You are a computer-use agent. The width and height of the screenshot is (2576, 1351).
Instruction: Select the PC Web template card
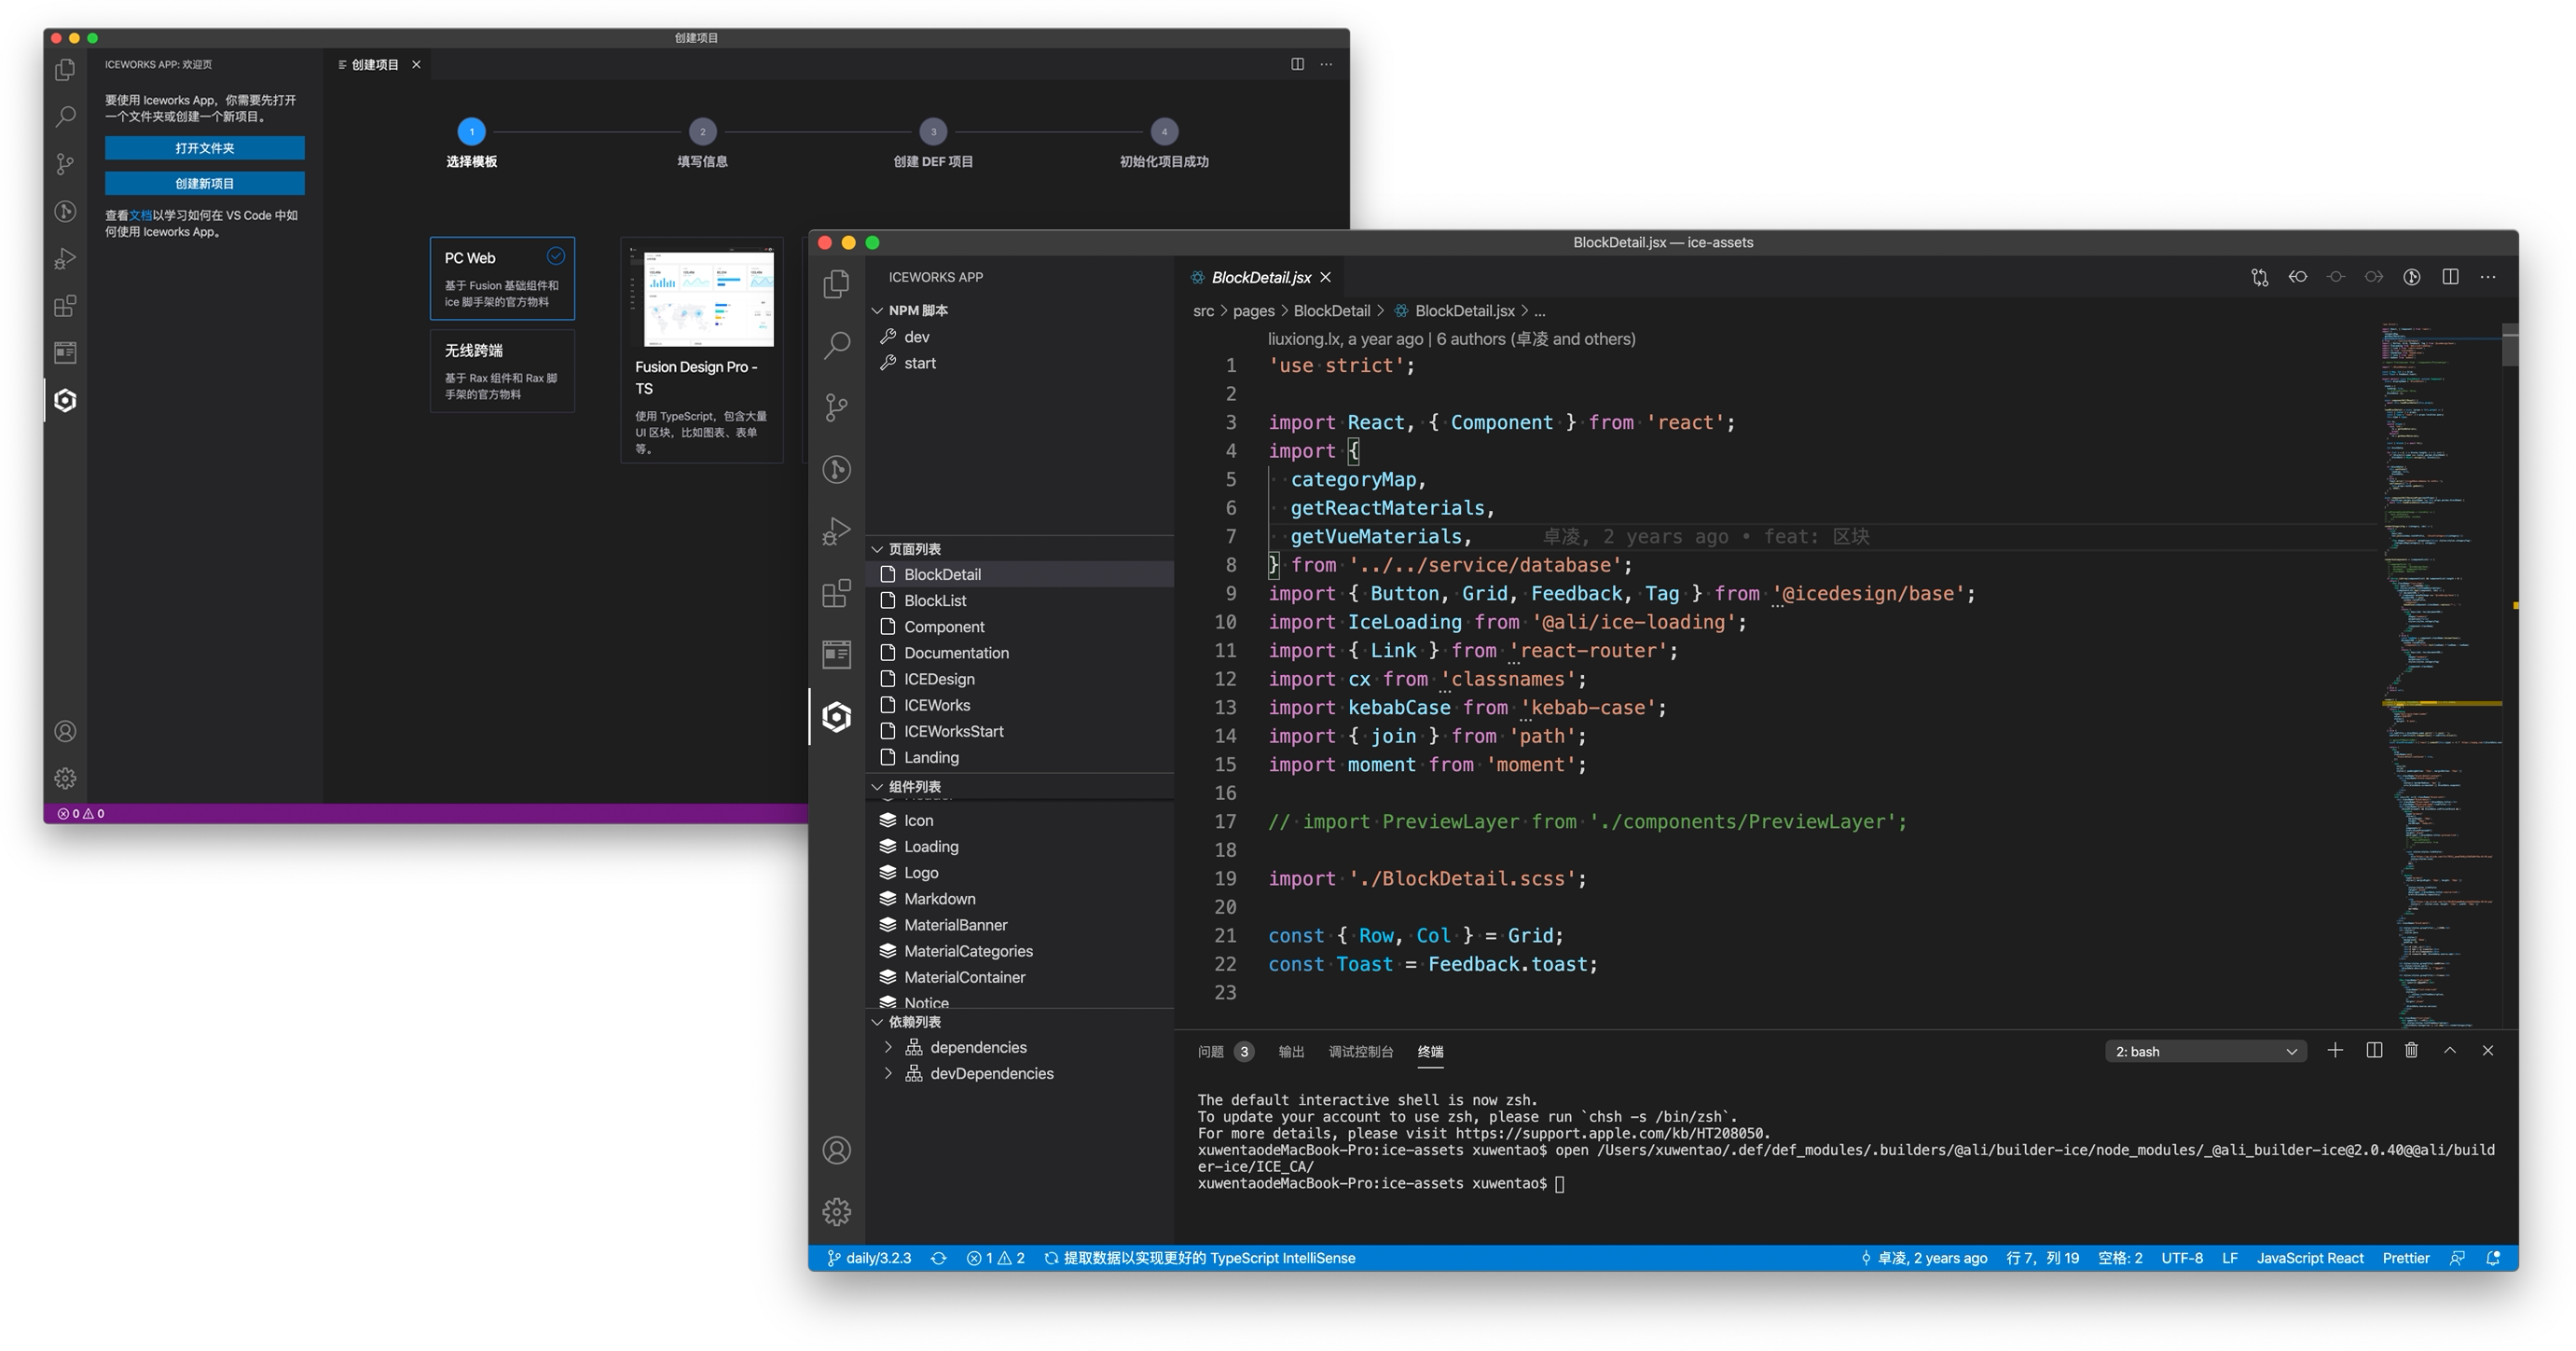pos(502,278)
